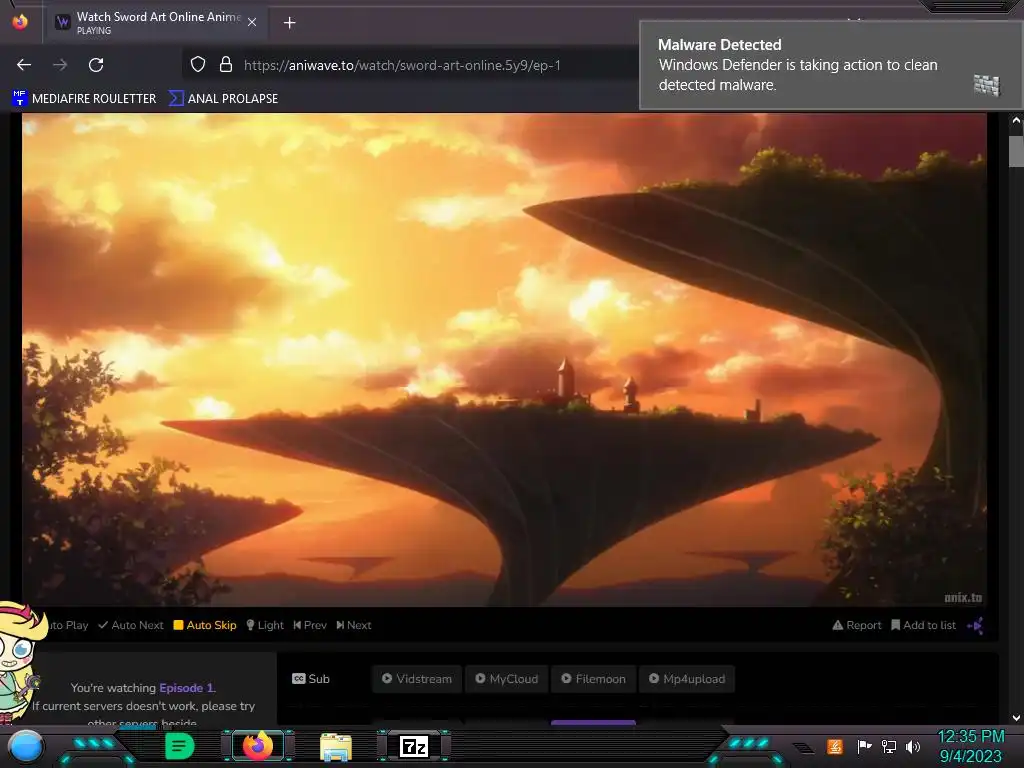Open the Action Center flag icon

coord(864,746)
